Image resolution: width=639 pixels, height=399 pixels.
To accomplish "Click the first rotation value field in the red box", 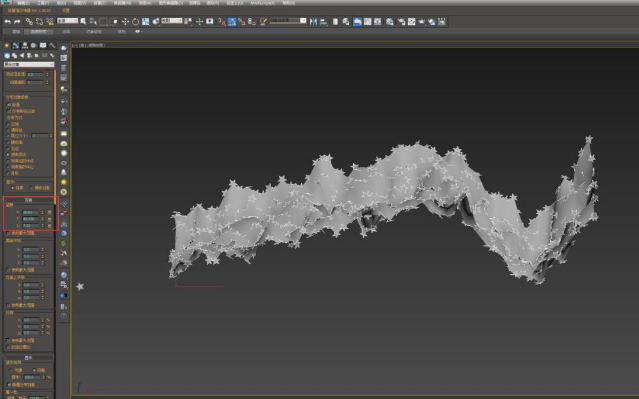I will (30, 212).
